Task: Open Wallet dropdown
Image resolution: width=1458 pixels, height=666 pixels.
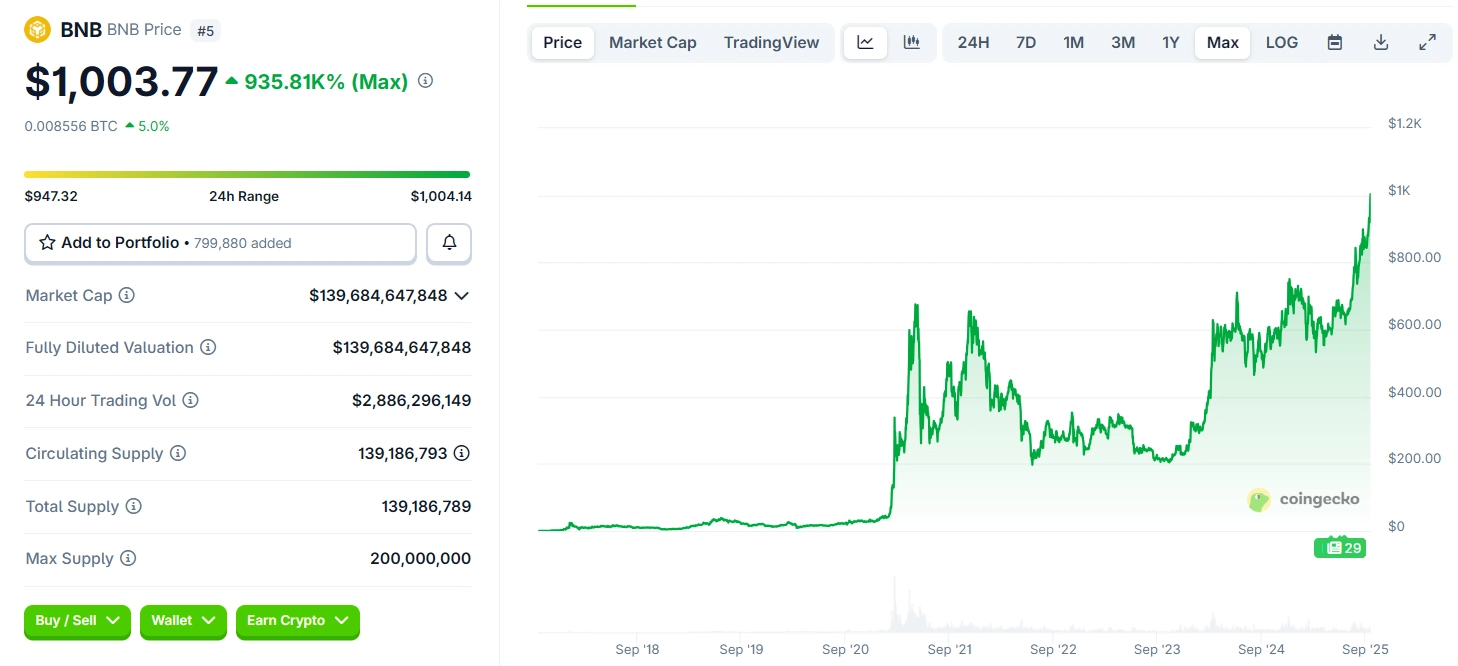Action: (x=183, y=621)
